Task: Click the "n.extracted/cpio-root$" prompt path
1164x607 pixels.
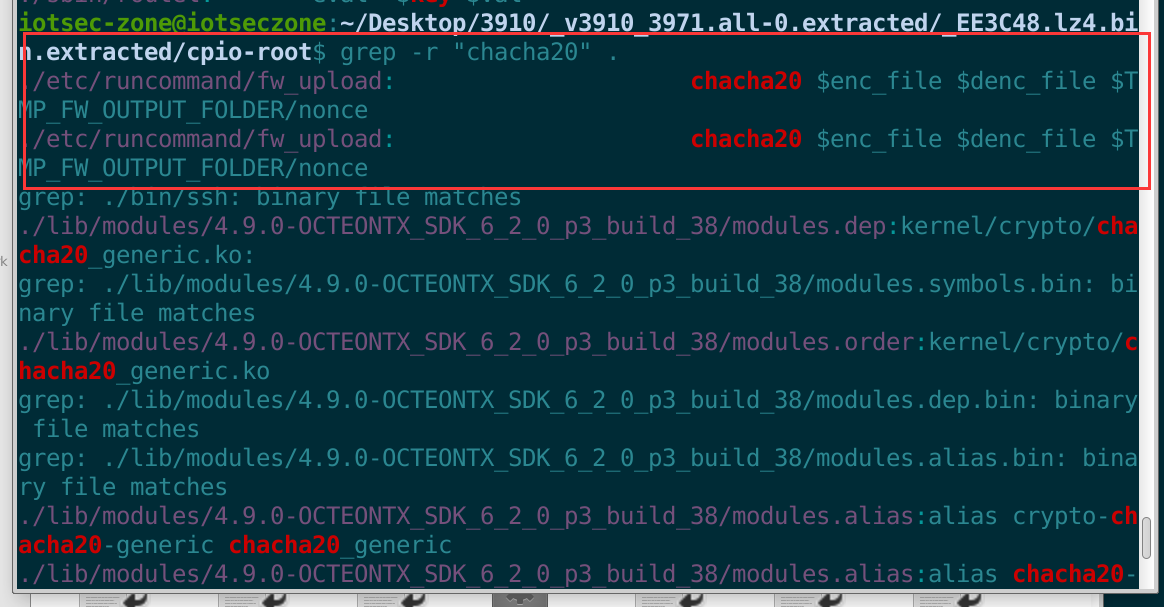Action: click(172, 53)
